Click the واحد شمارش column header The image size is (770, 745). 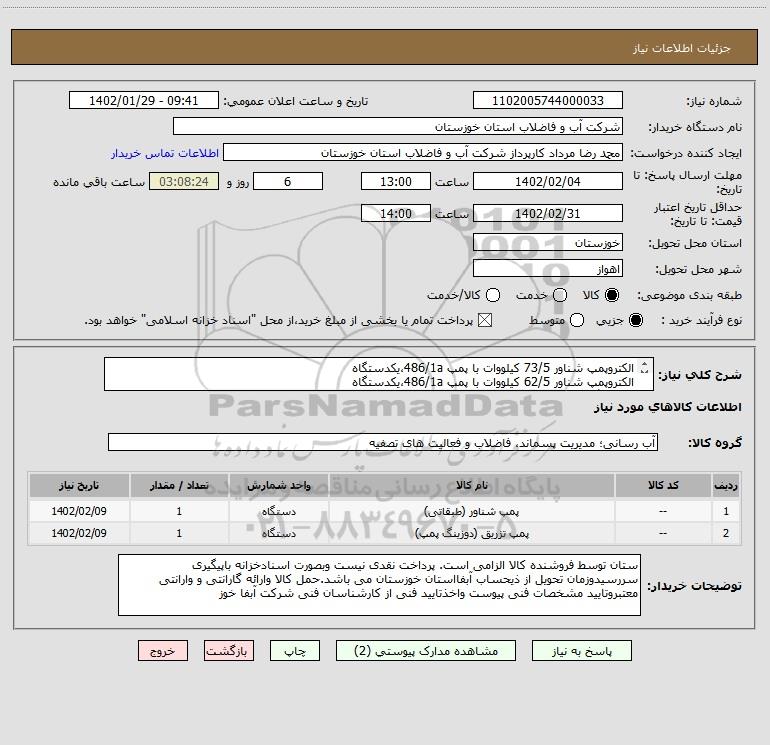278,485
